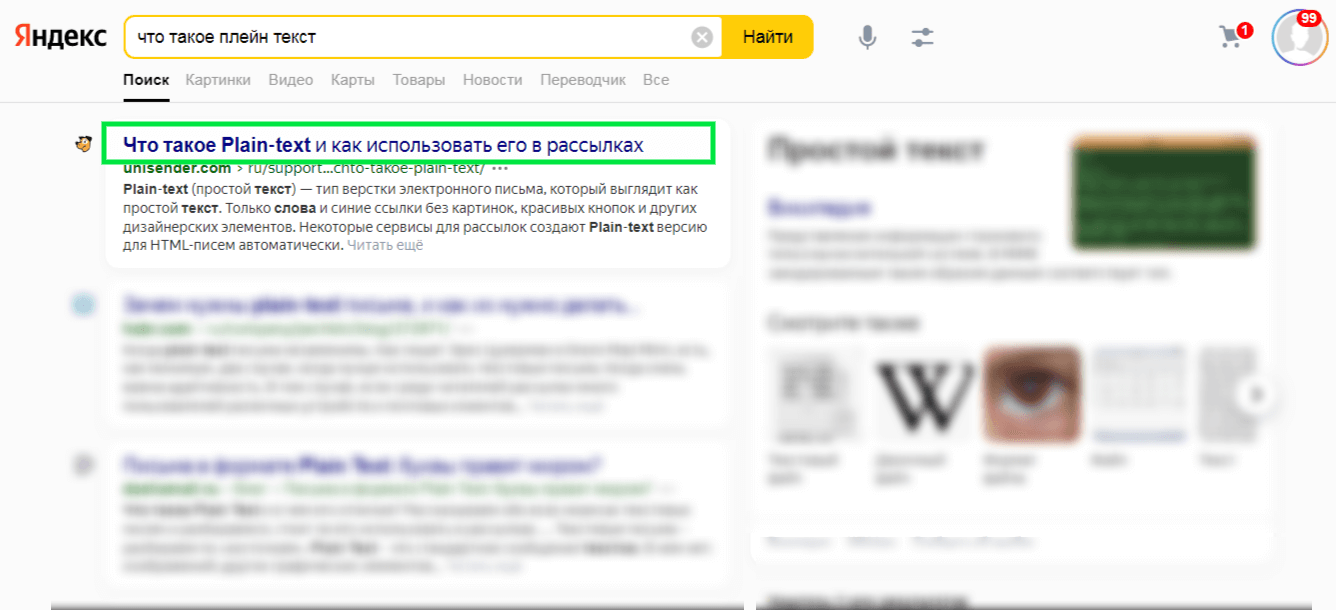Open the Карты tab
Viewport: 1336px width, 610px height.
click(x=353, y=80)
